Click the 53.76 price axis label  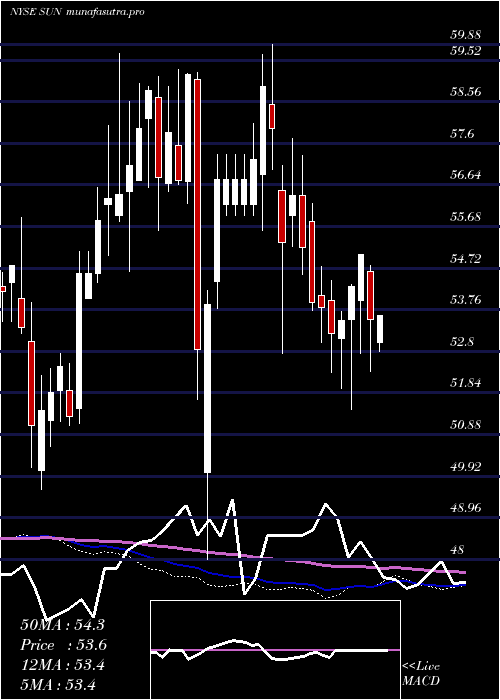coord(466,300)
